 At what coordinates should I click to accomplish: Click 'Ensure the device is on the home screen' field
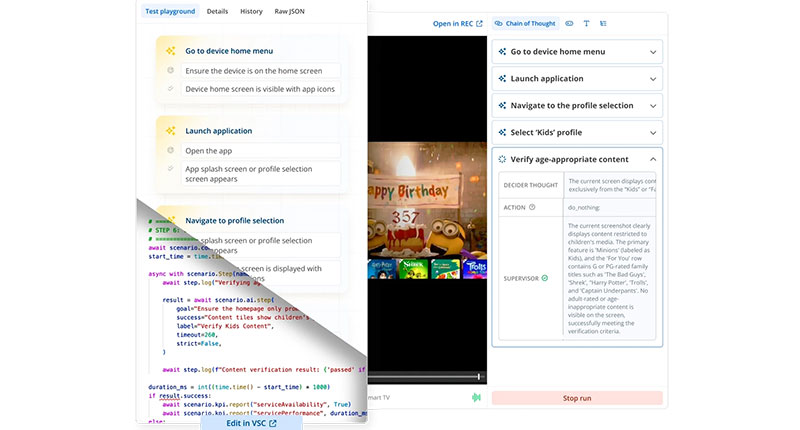(x=261, y=71)
